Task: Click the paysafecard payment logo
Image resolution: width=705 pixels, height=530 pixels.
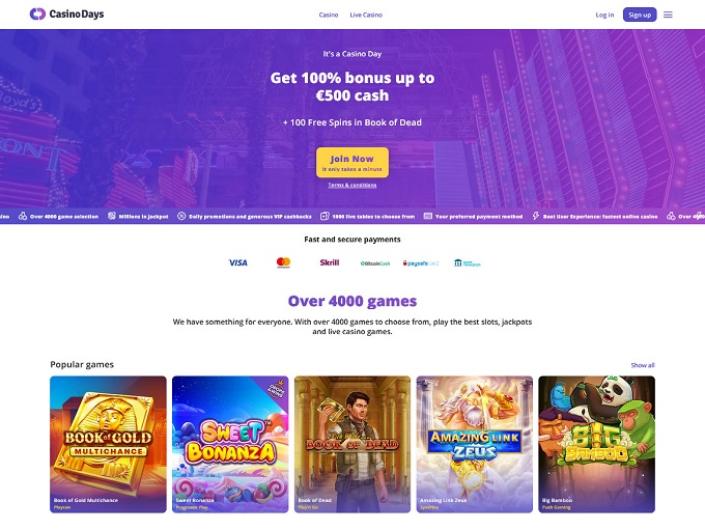Action: coord(420,263)
